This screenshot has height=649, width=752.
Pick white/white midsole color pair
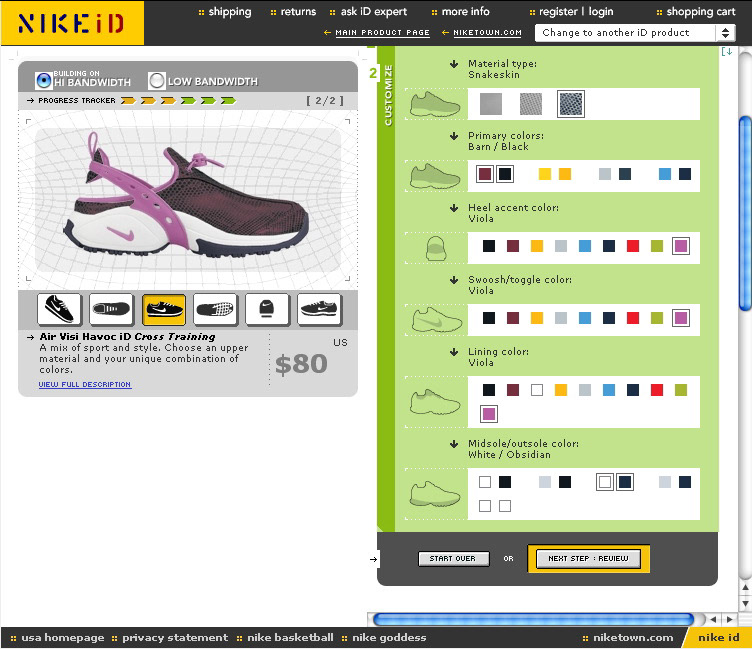[x=495, y=506]
